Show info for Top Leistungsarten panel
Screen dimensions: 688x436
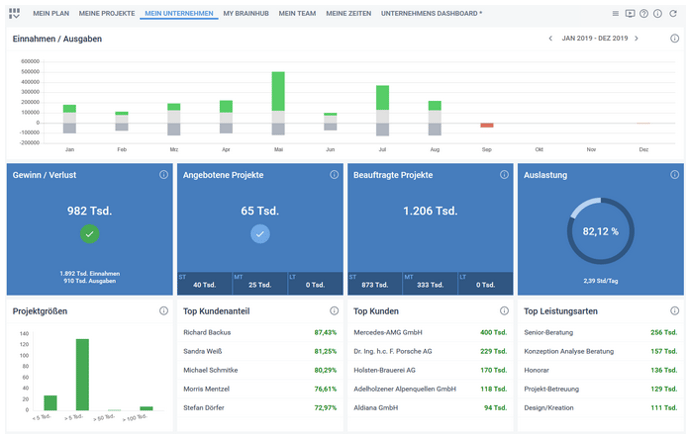tap(675, 311)
